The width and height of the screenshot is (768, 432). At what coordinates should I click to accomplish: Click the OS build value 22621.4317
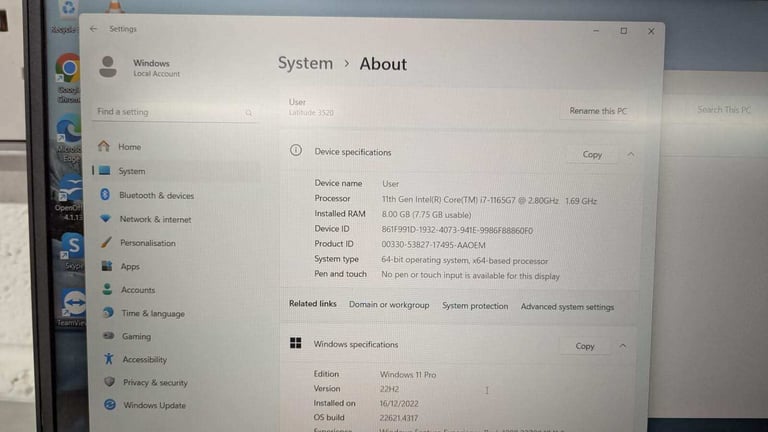coord(399,418)
